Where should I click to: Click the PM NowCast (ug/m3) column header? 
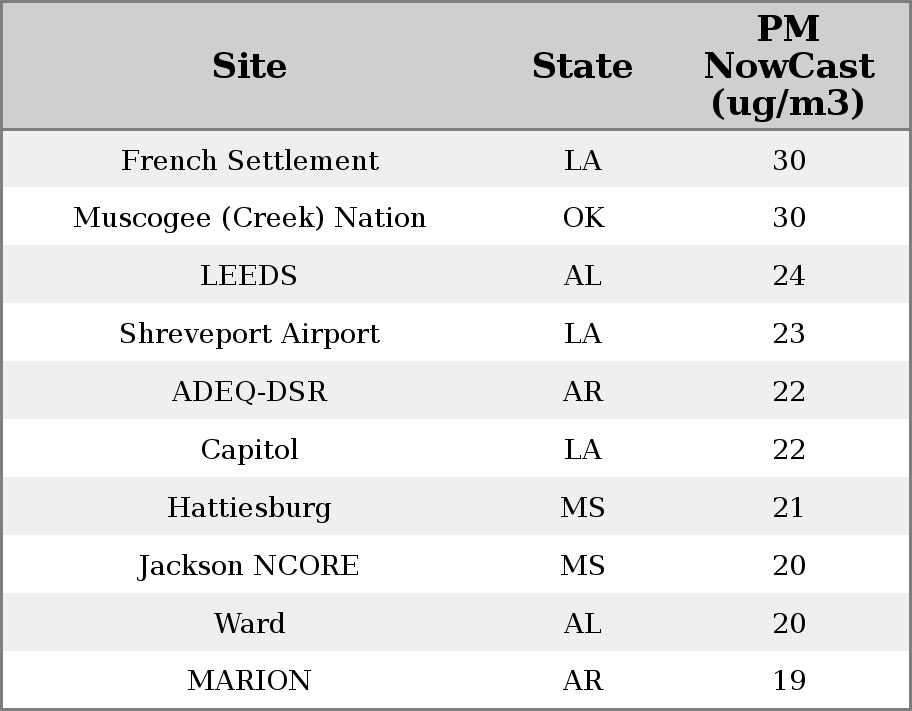(788, 67)
